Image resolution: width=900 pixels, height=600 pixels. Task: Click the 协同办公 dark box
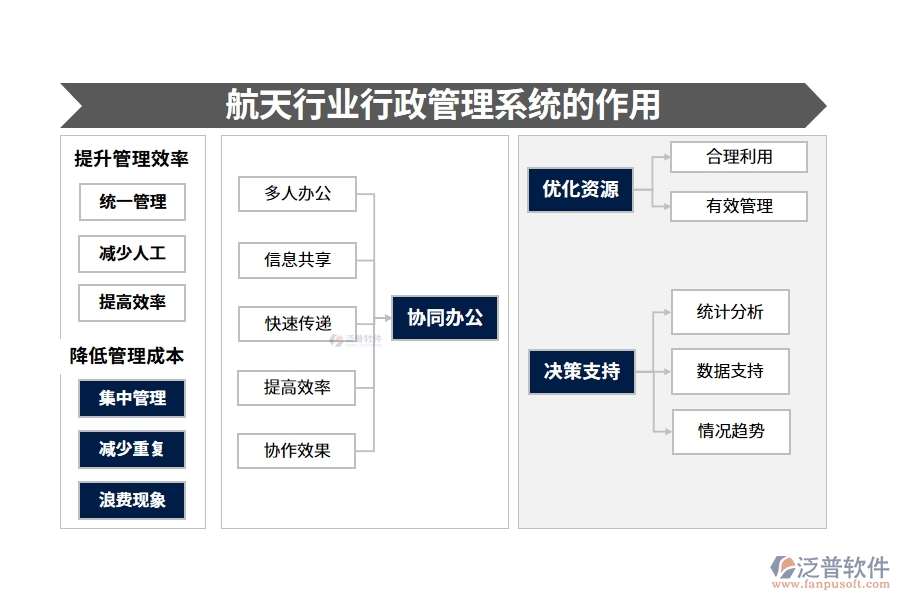(444, 318)
